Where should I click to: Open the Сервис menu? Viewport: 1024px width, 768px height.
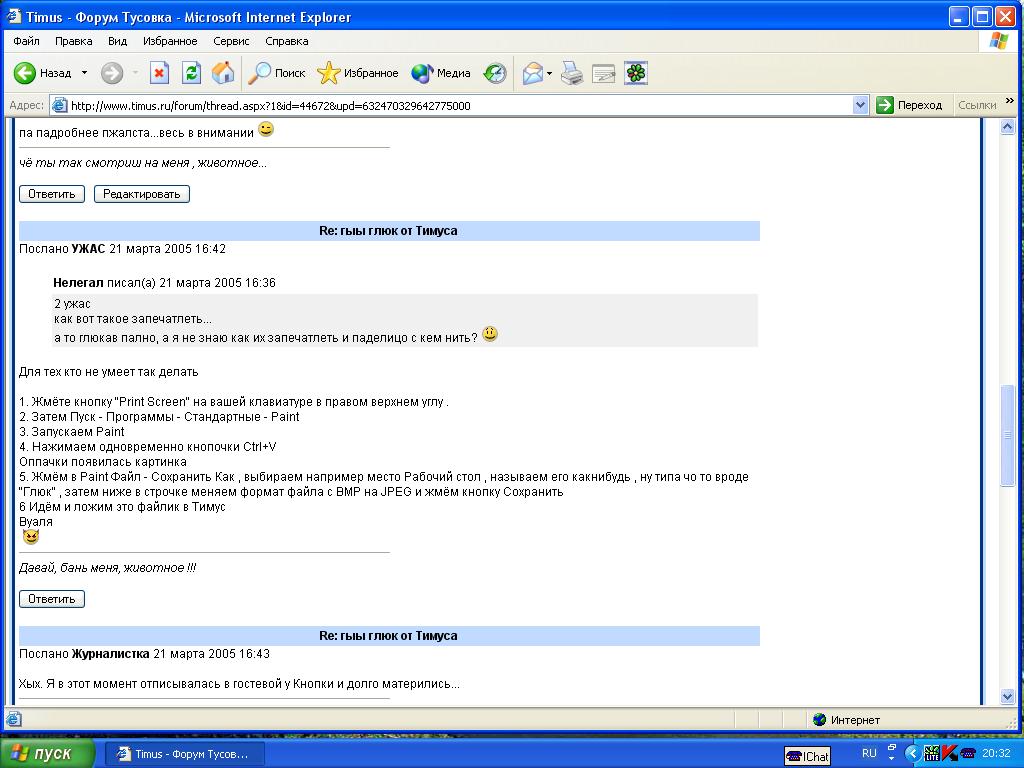231,41
